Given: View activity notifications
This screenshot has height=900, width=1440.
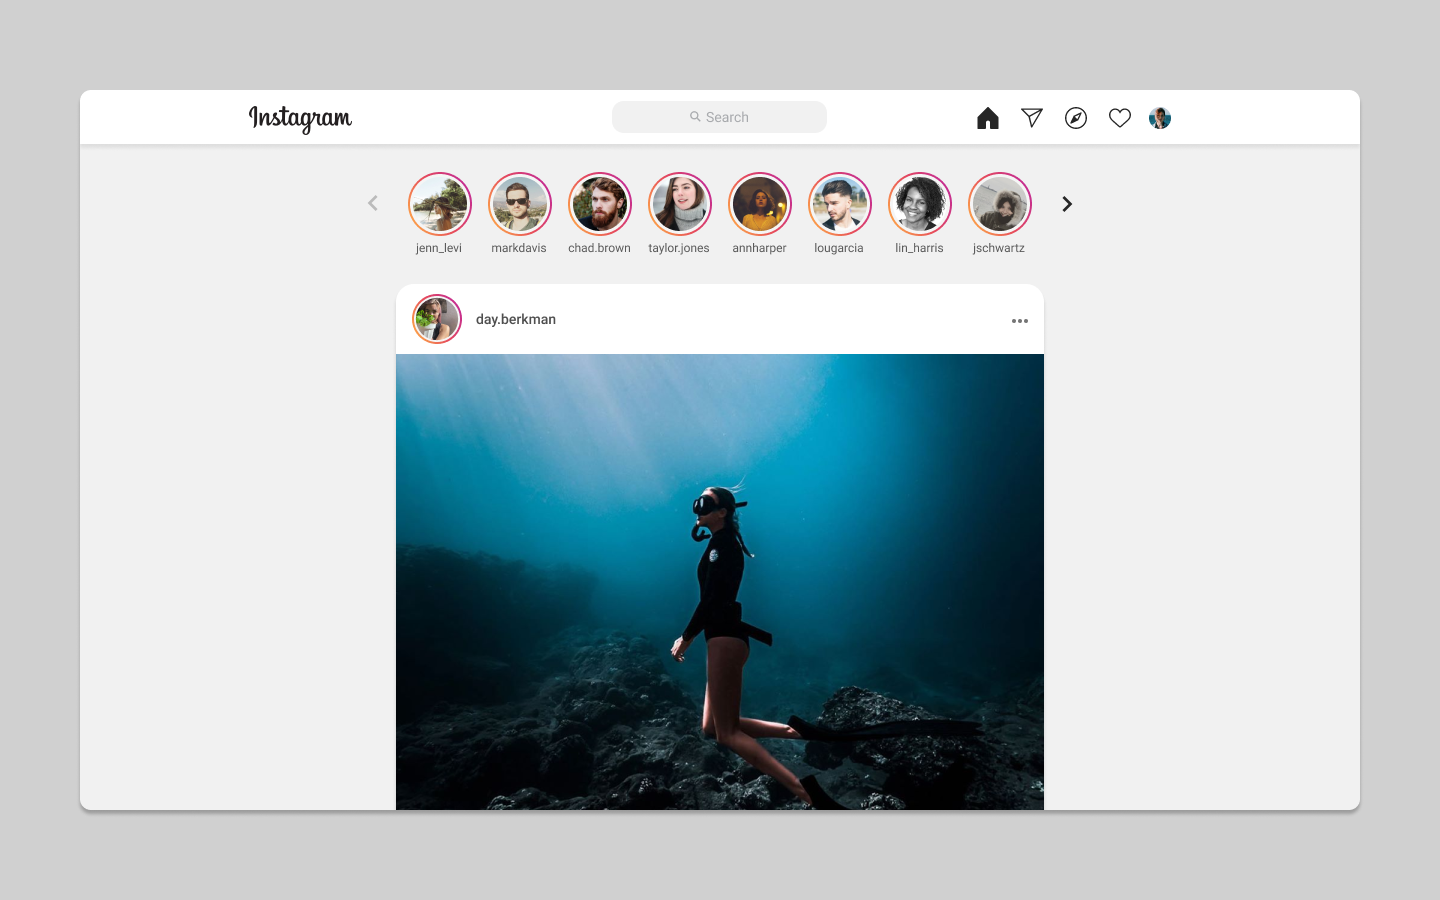Looking at the screenshot, I should pos(1119,117).
